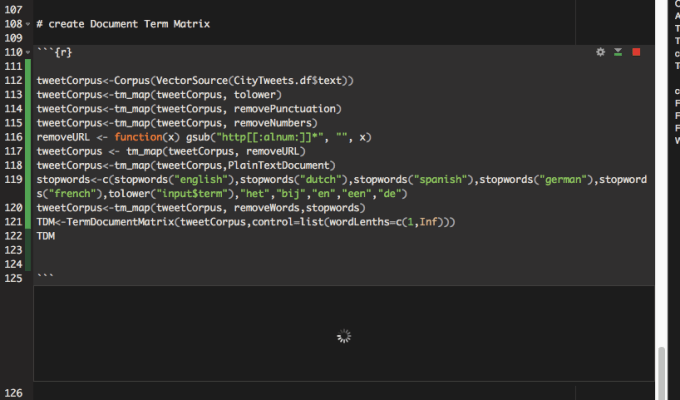Click the ```{r} chunk header
Image resolution: width=680 pixels, height=400 pixels.
[54, 52]
